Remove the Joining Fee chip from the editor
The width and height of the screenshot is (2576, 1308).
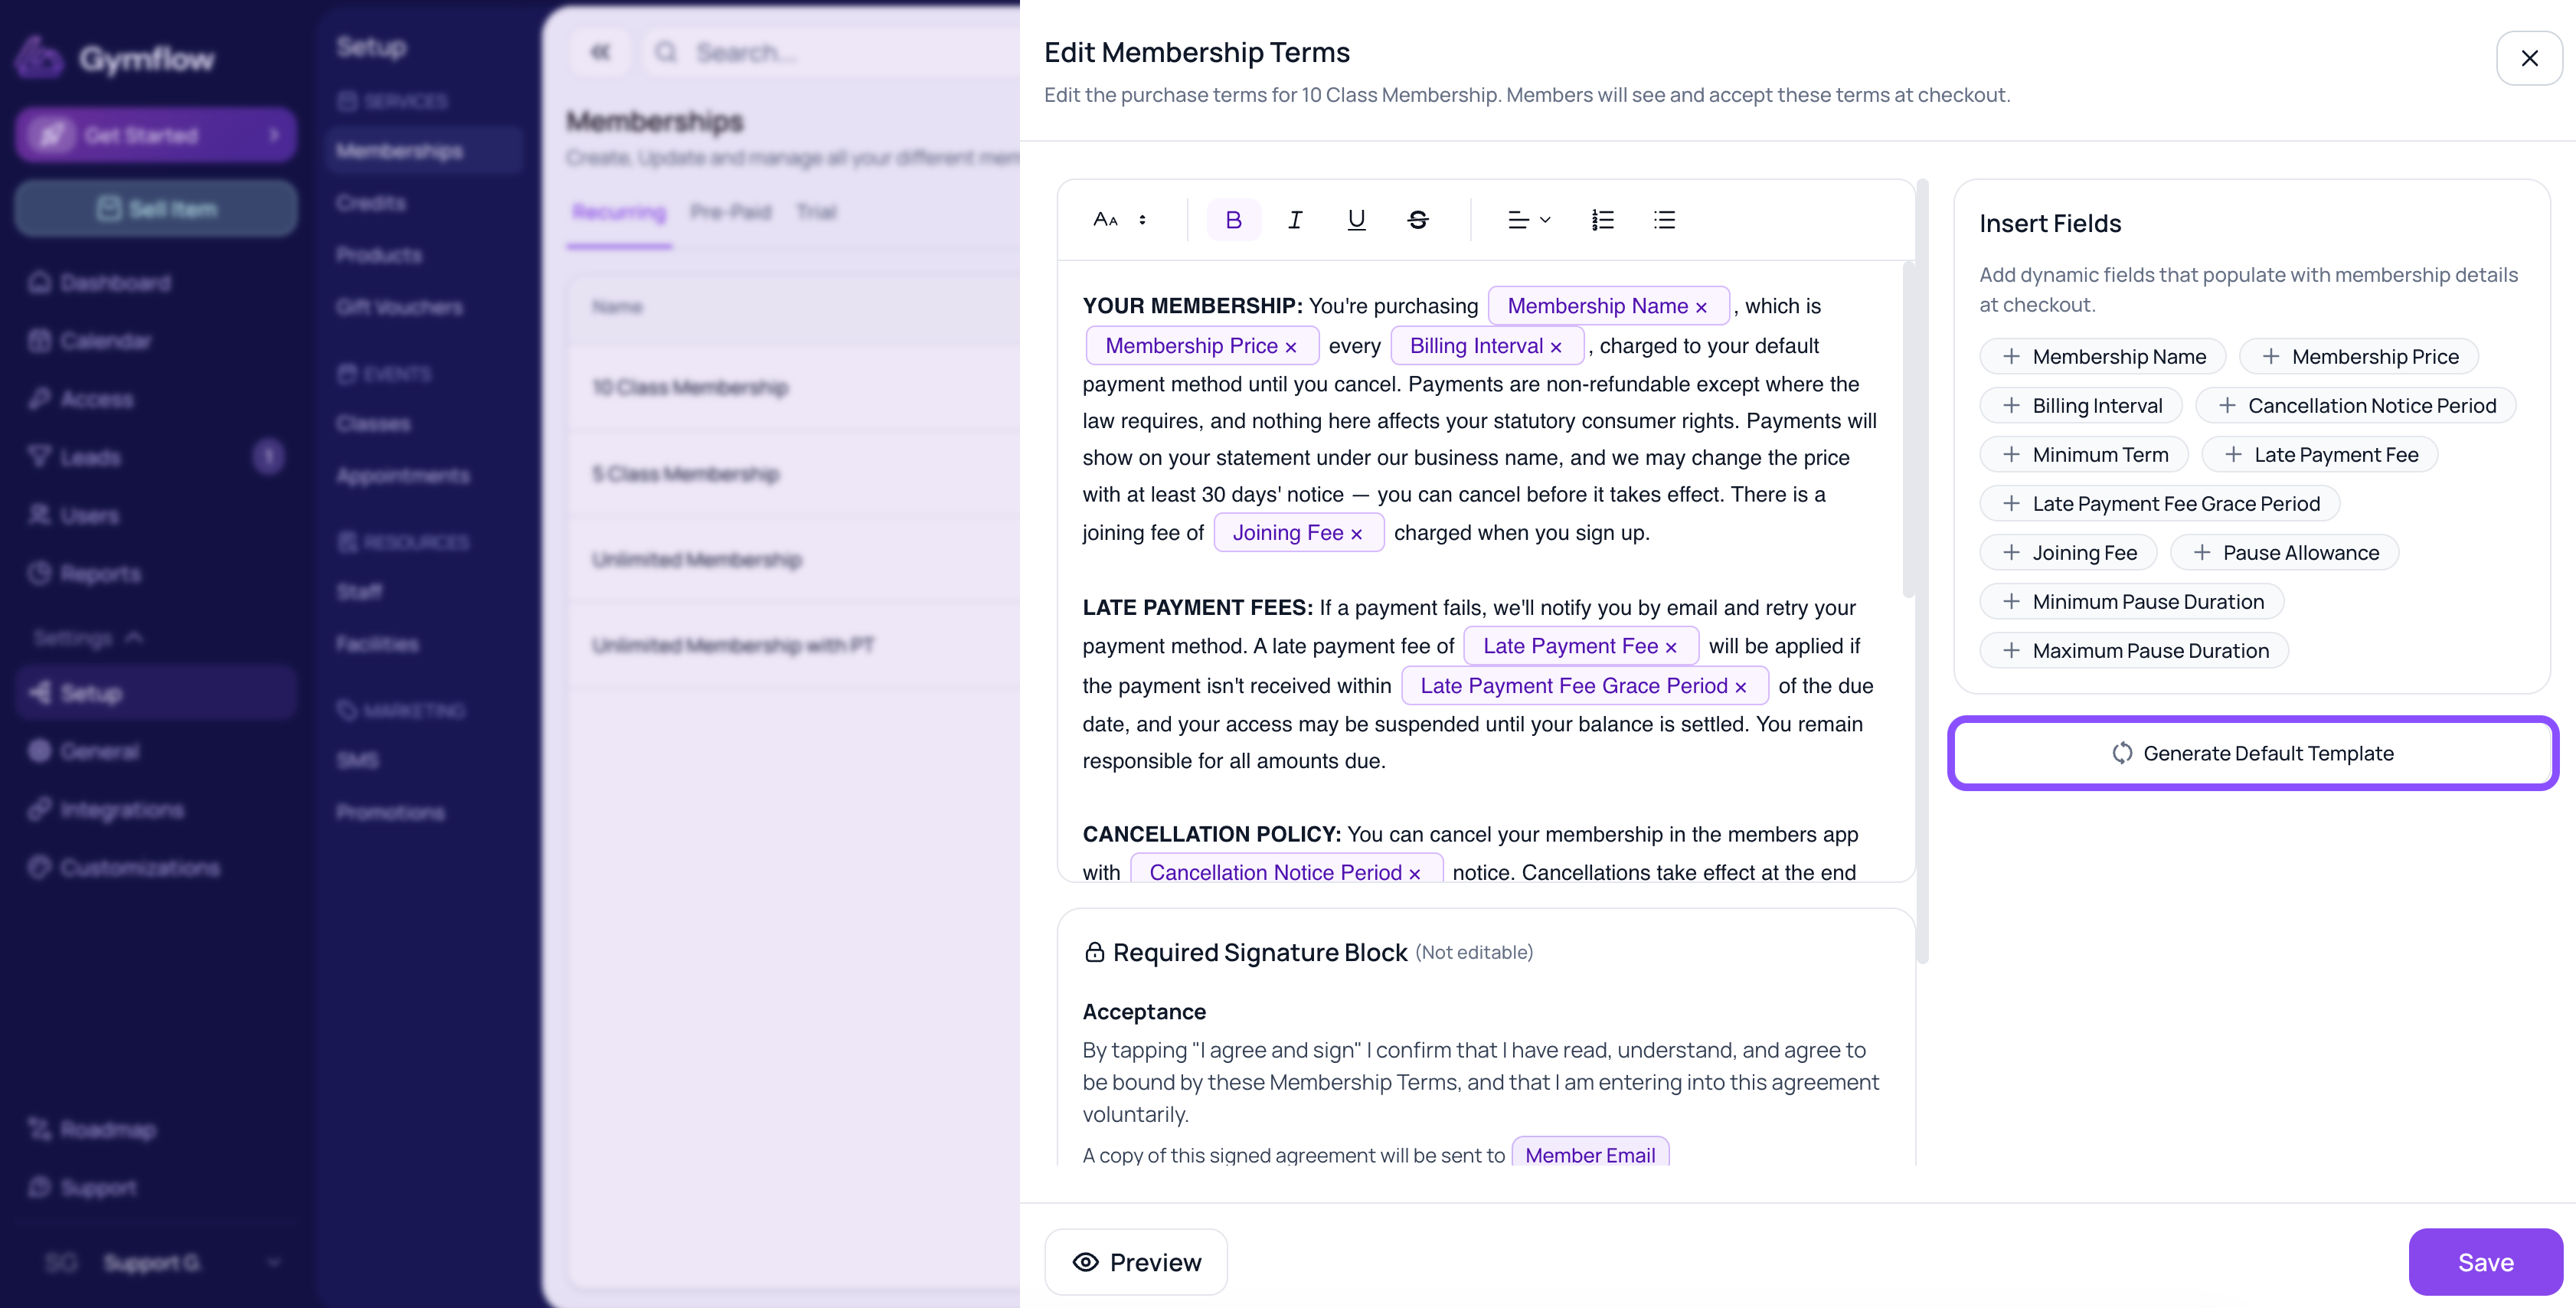pyautogui.click(x=1356, y=534)
